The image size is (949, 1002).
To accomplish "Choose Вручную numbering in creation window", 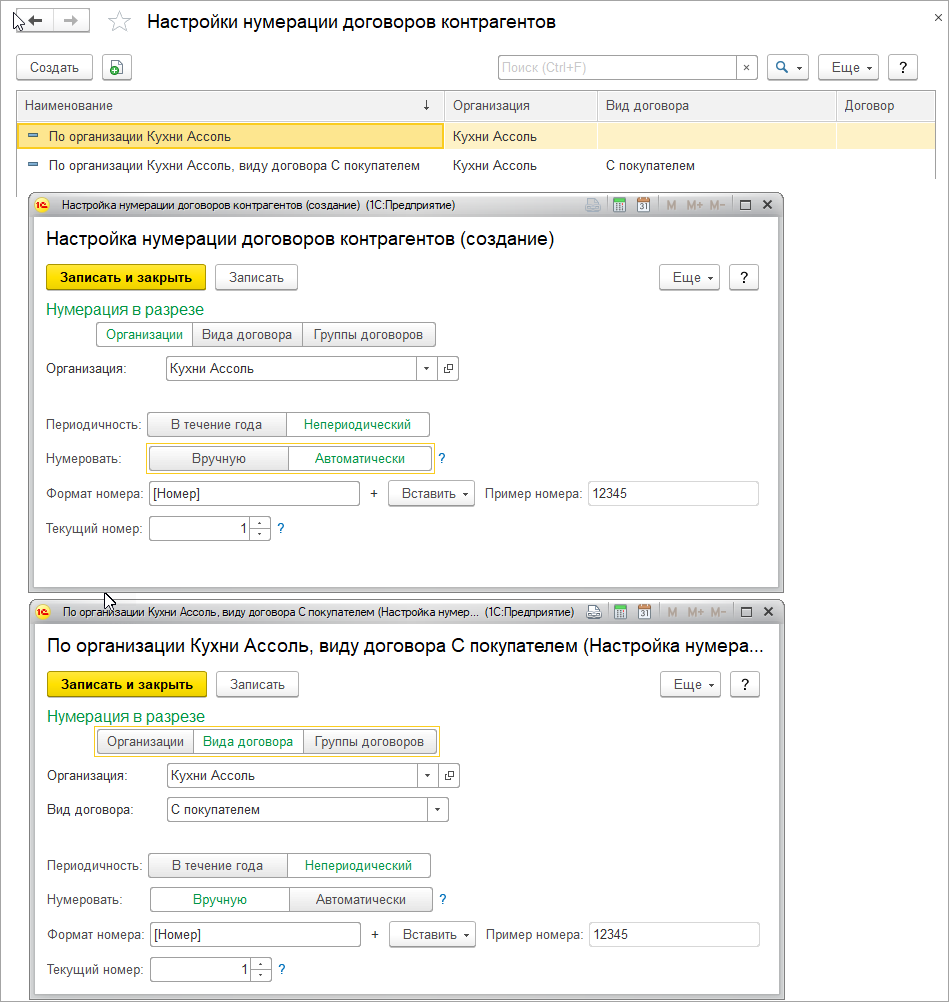I will click(219, 458).
